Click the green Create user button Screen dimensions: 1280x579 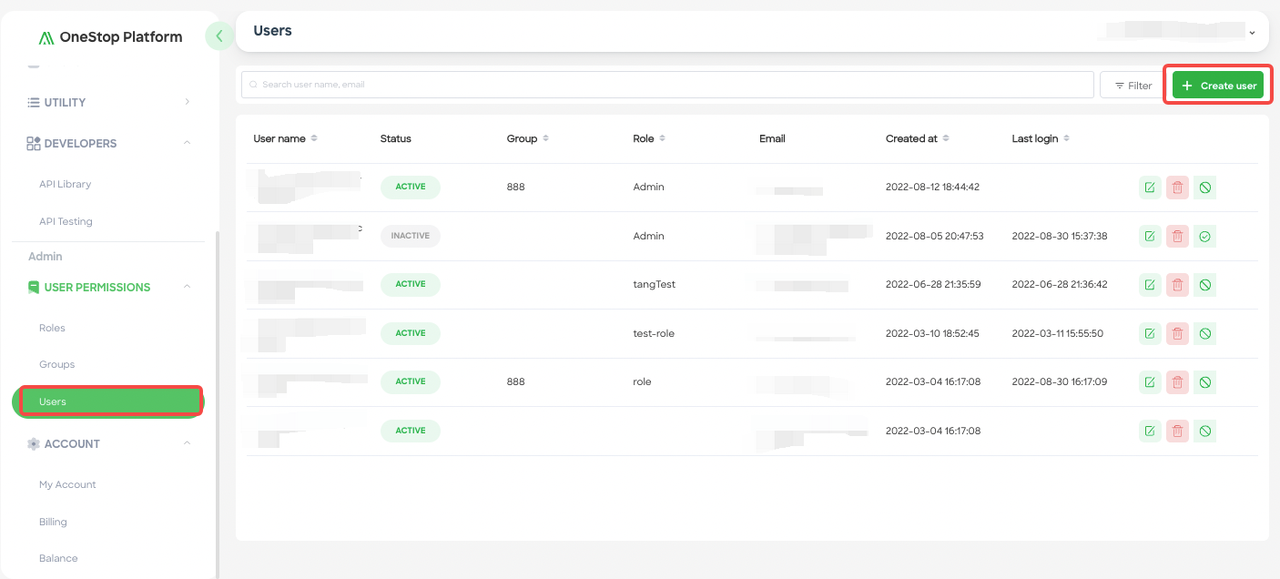[1217, 85]
